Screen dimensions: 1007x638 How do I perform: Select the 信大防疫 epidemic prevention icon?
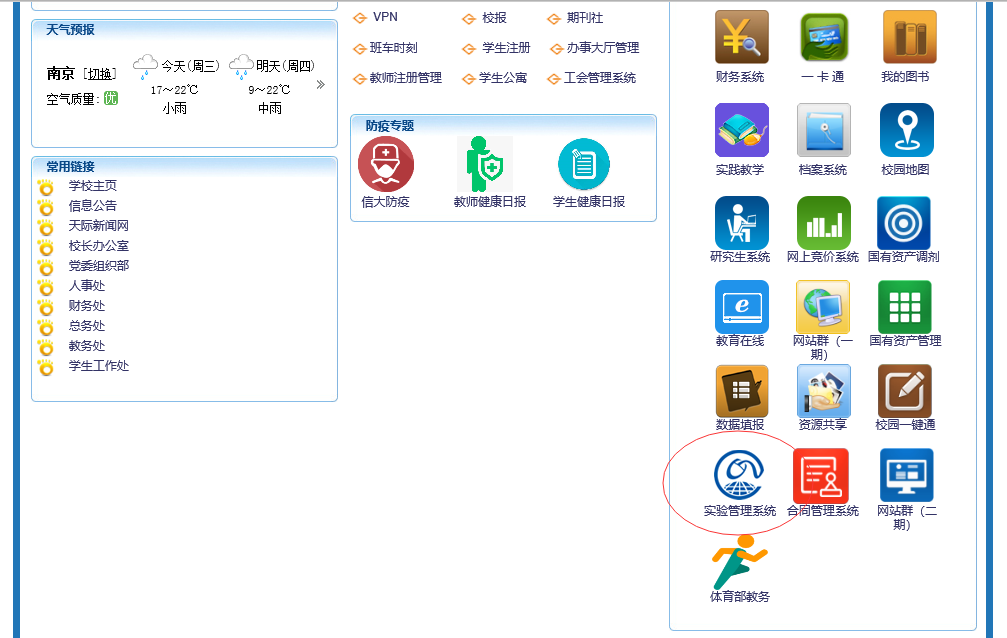[386, 164]
